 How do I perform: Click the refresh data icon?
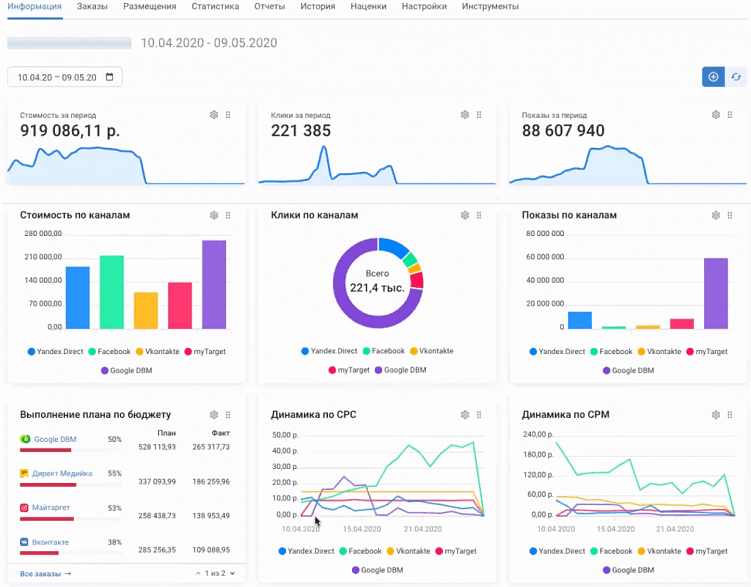(x=736, y=77)
